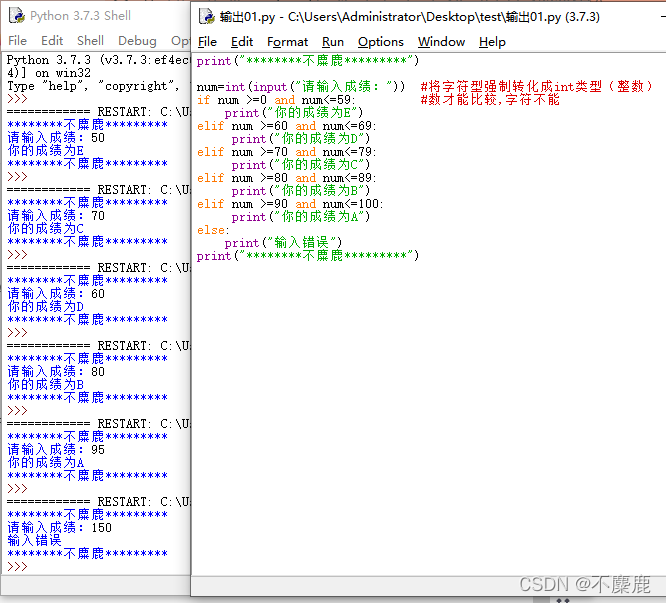666x603 pixels.
Task: Click the 'else:' line in editor
Action: [x=213, y=230]
